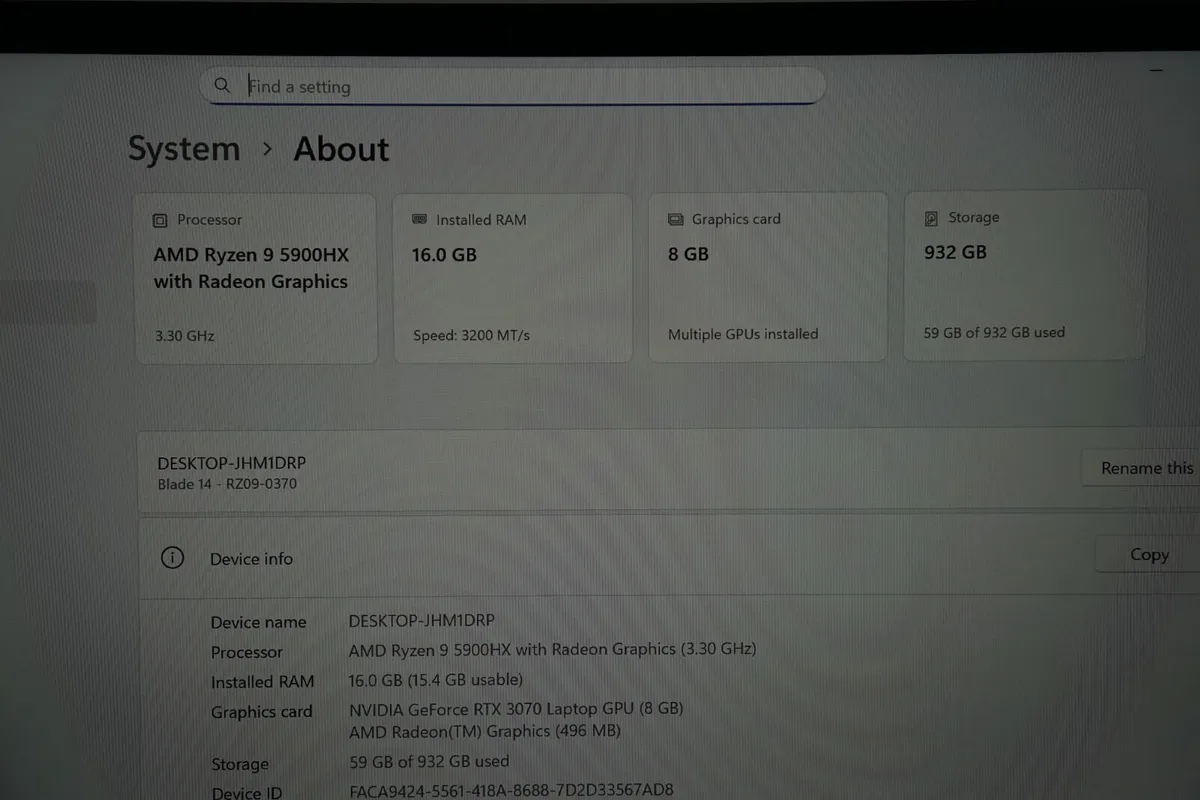Select AMD Radeon(TM) Graphics (496 MB) text
The height and width of the screenshot is (800, 1200).
pos(484,731)
